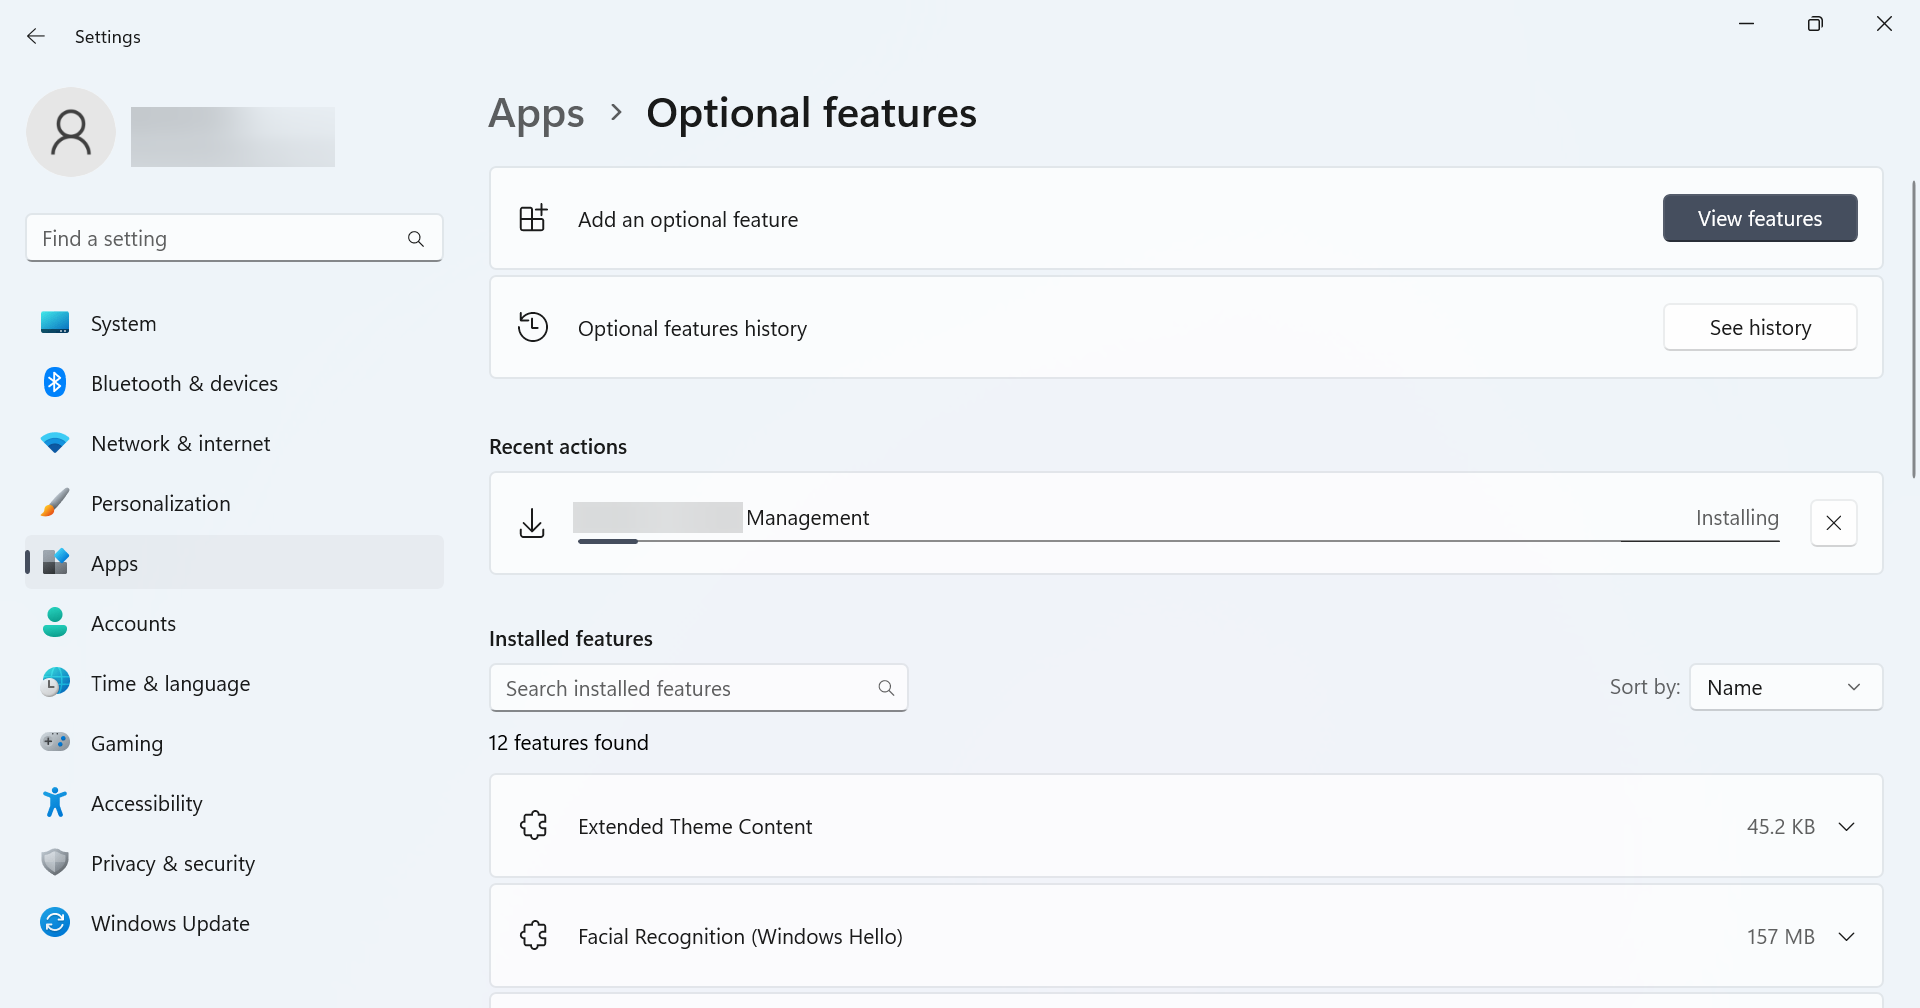The height and width of the screenshot is (1008, 1920).
Task: Open the Sort by Name dropdown
Action: click(x=1785, y=688)
